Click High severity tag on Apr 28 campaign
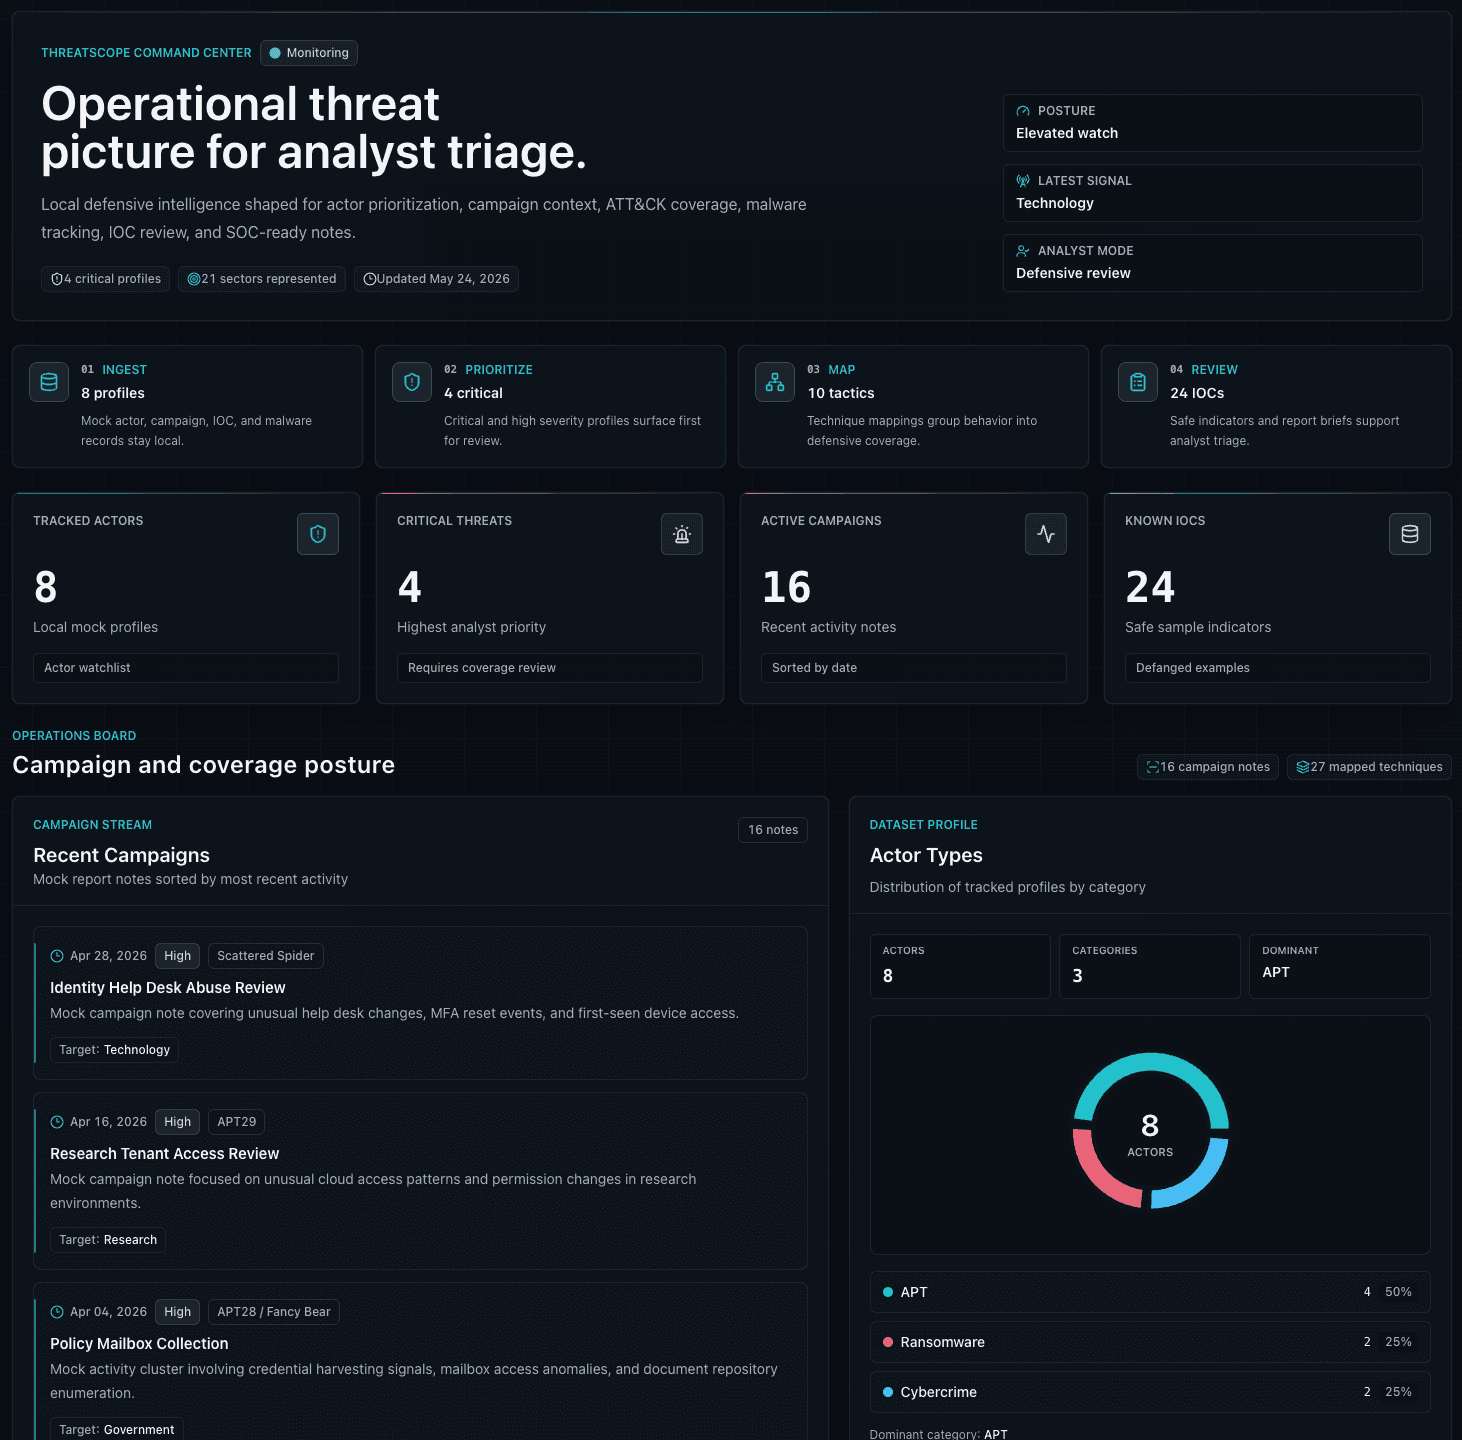The image size is (1462, 1440). click(x=177, y=956)
